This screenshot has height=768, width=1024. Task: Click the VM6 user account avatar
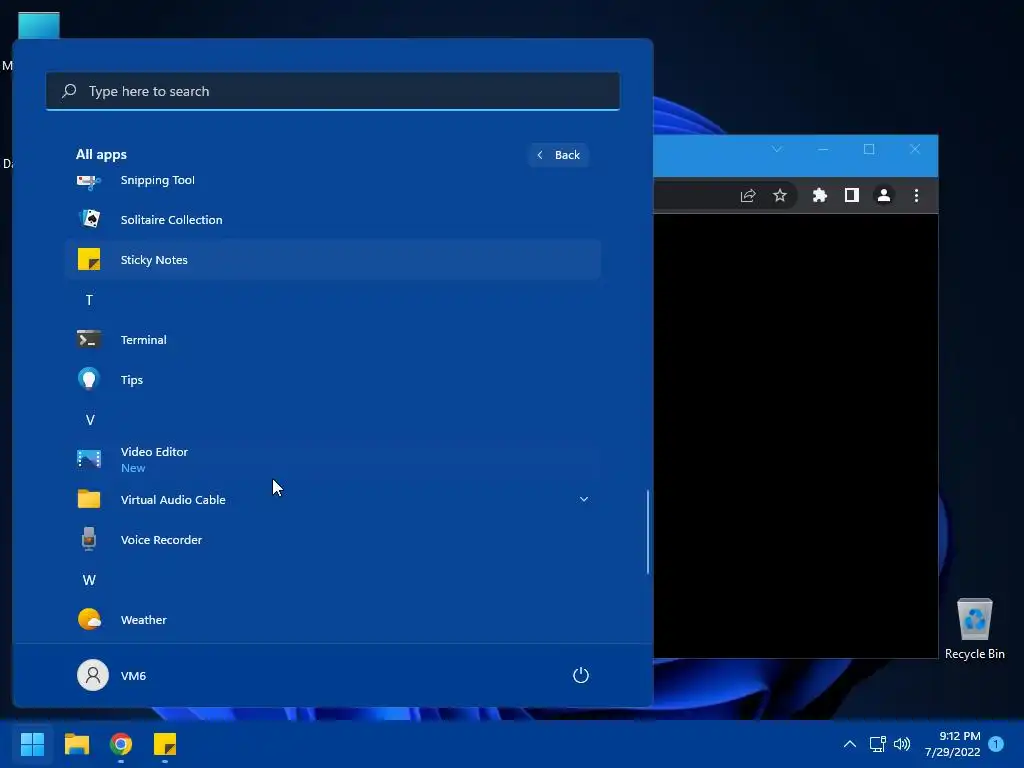[x=93, y=675]
